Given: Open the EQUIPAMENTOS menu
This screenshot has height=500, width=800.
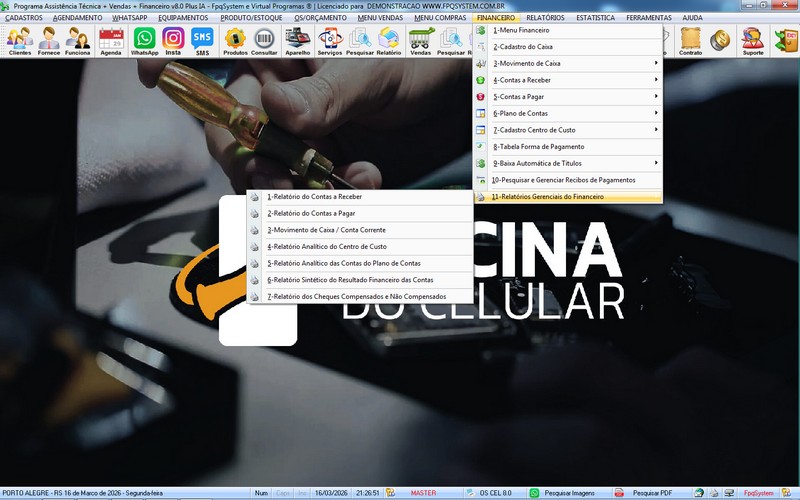Looking at the screenshot, I should coord(183,18).
